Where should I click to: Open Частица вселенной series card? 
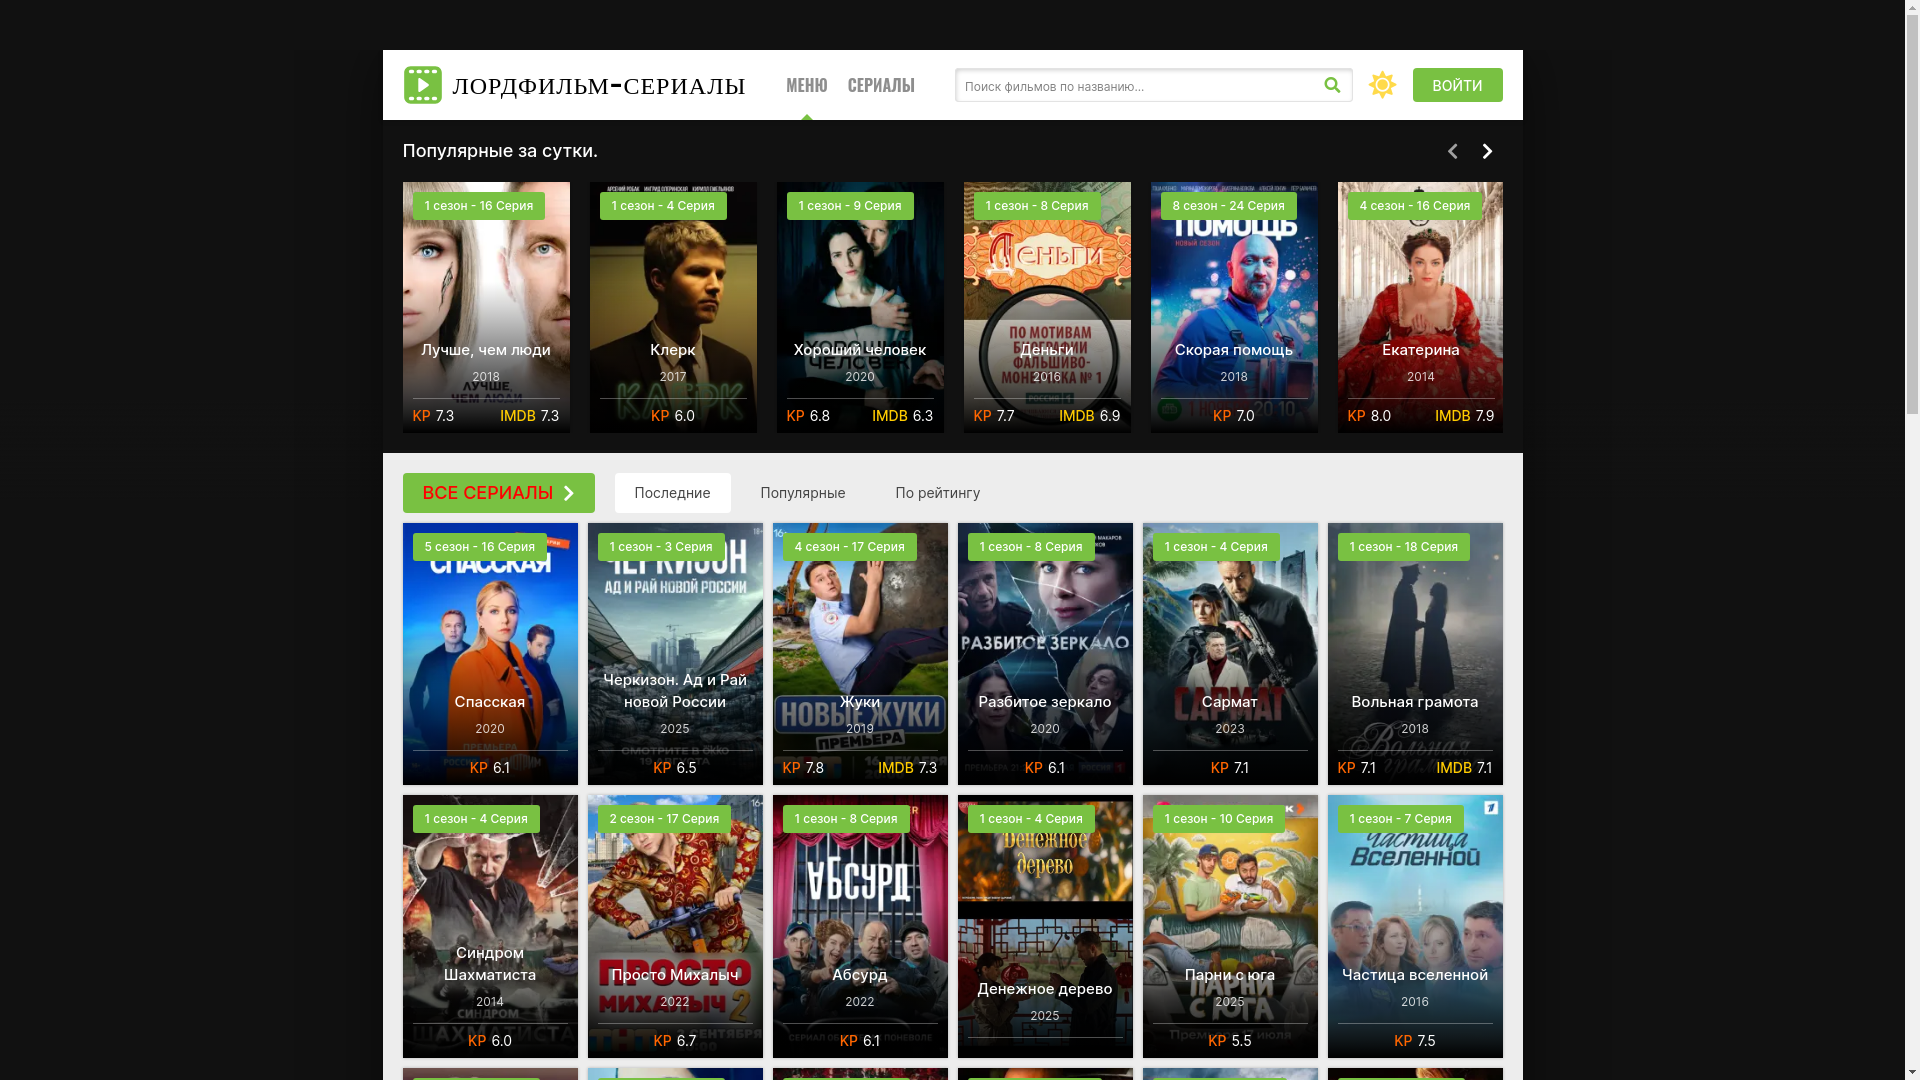[1415, 926]
